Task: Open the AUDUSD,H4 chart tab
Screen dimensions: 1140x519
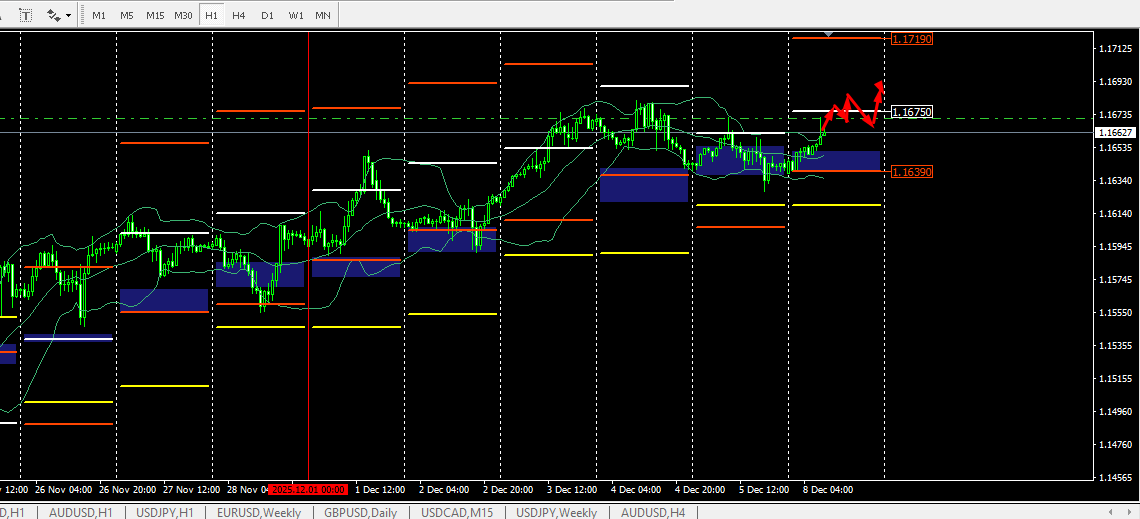Action: pyautogui.click(x=653, y=512)
